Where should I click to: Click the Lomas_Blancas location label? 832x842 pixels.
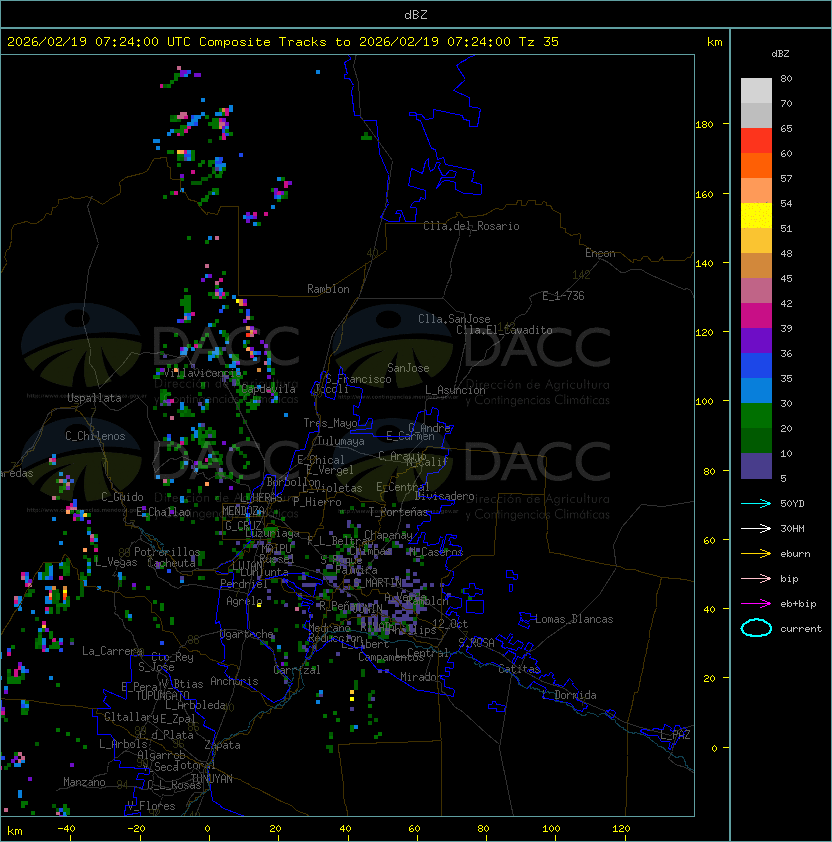pyautogui.click(x=574, y=619)
